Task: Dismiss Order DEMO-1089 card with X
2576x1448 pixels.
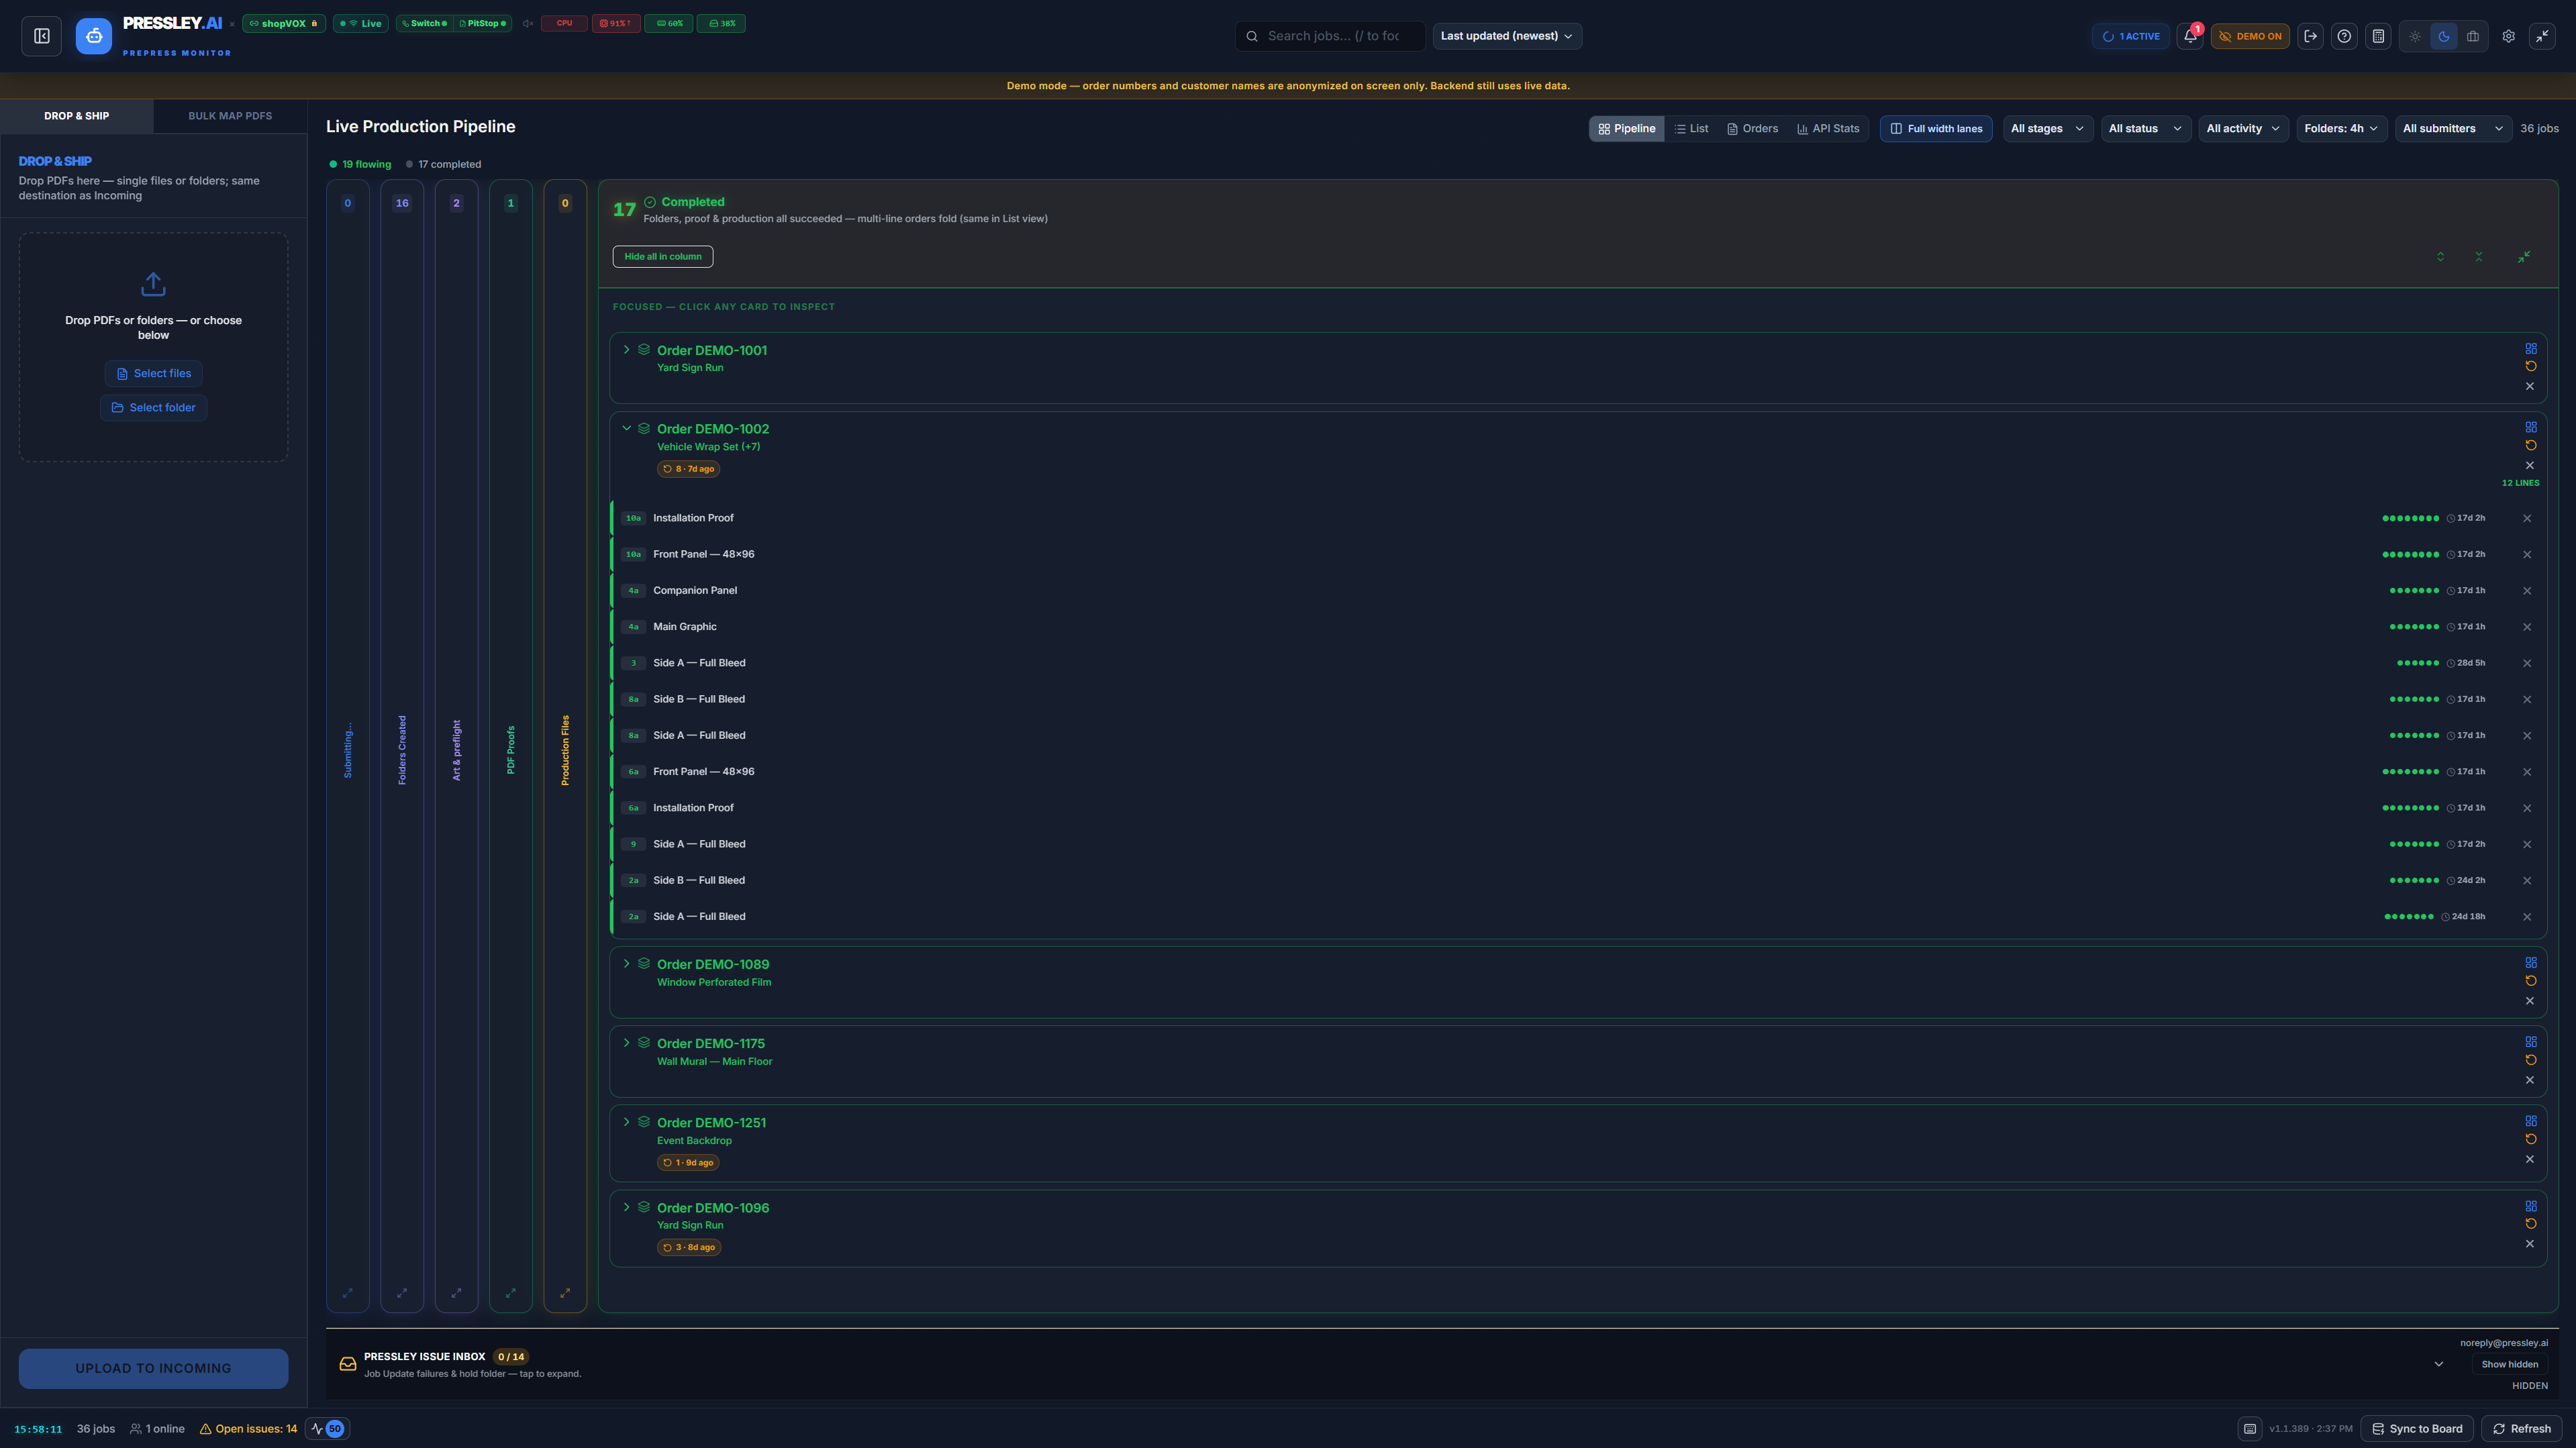Action: coord(2530,1001)
